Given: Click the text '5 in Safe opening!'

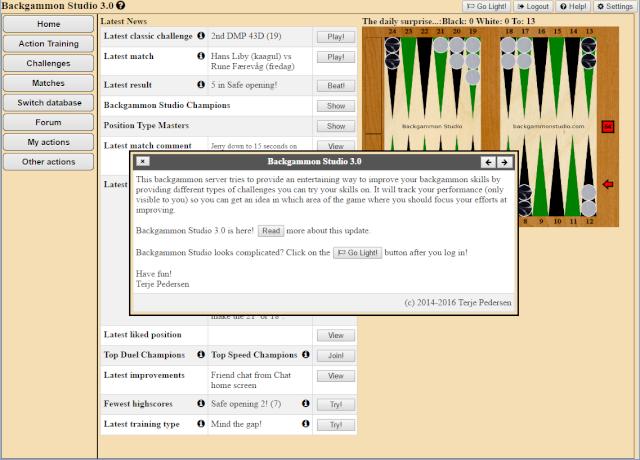Looking at the screenshot, I should point(244,85).
